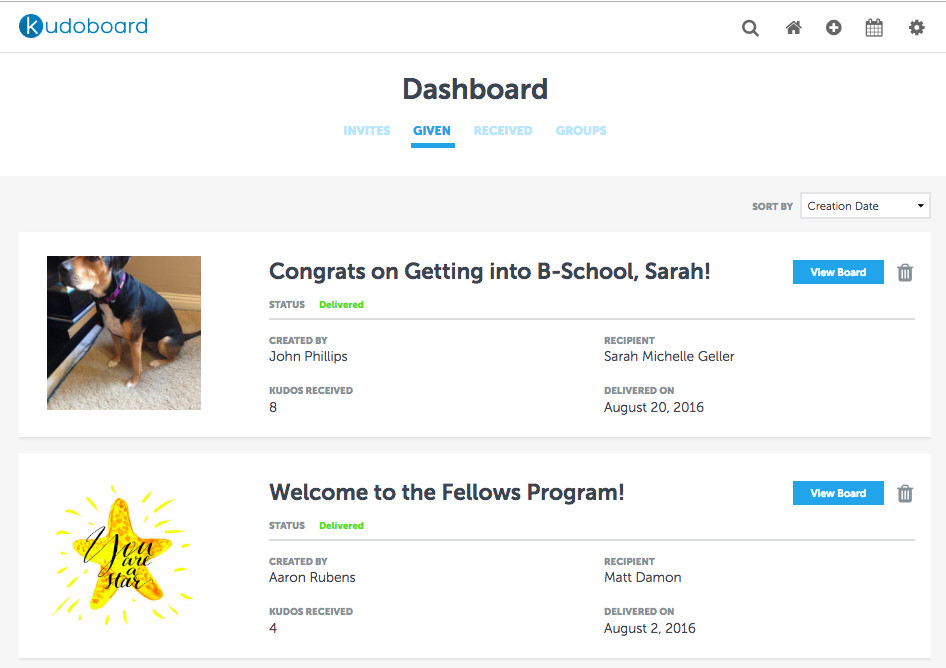
Task: View Board for Sarah's B-School congrats
Action: point(838,272)
